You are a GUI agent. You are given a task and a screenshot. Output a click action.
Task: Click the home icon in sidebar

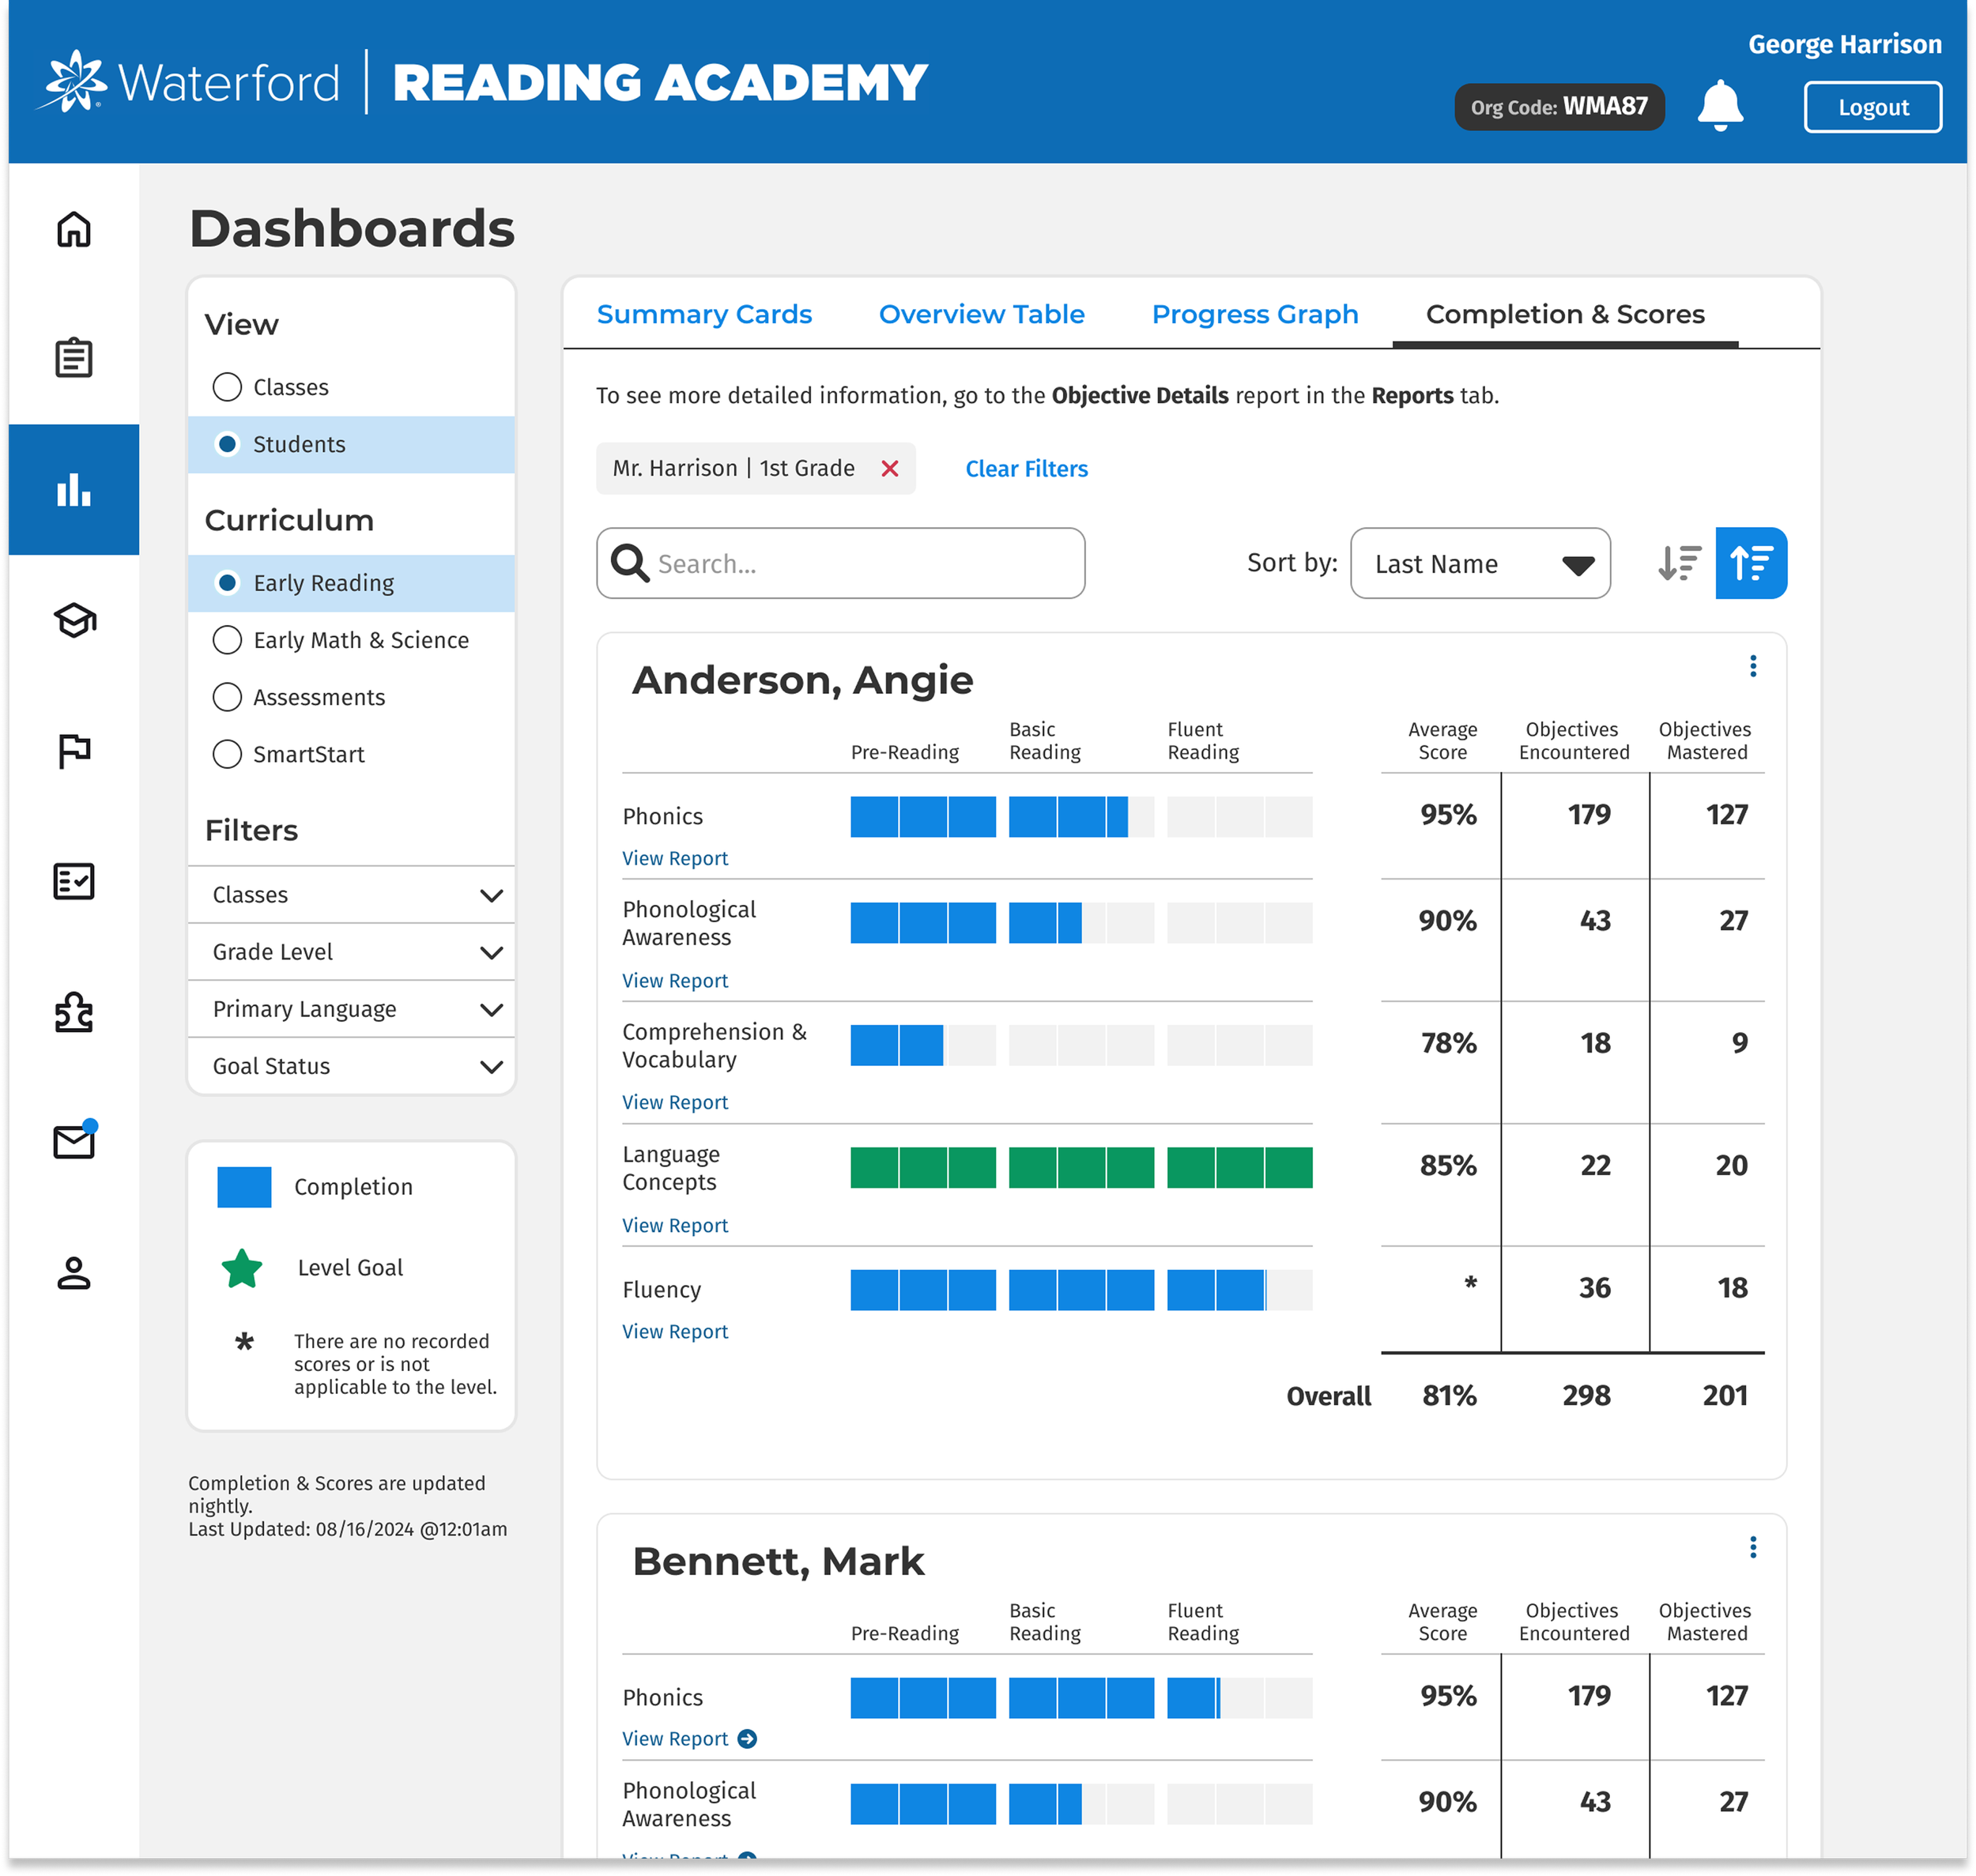74,229
